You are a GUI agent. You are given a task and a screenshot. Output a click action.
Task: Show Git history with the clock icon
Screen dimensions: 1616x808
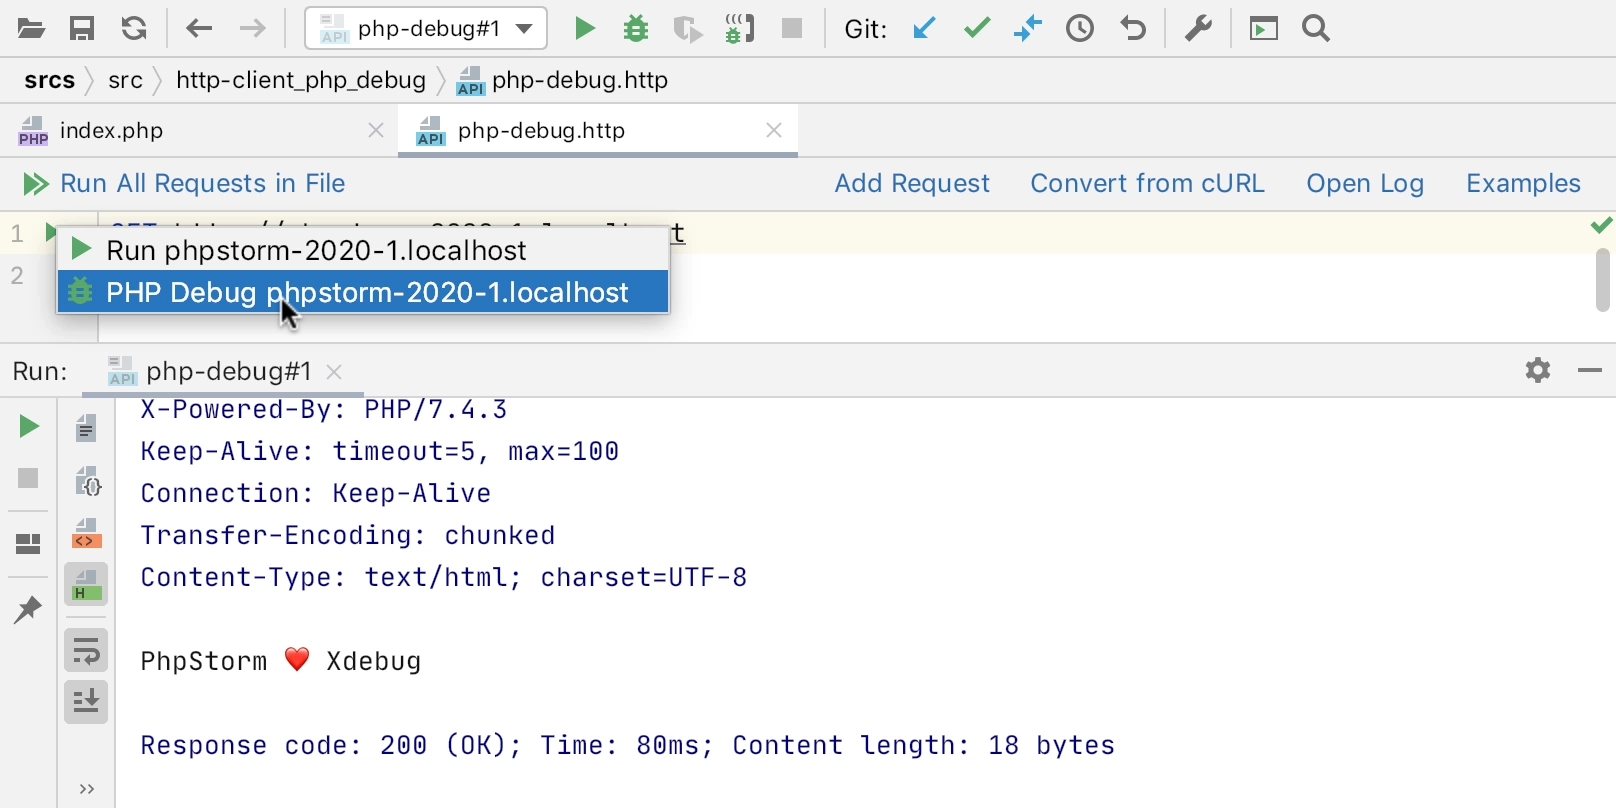click(1080, 29)
